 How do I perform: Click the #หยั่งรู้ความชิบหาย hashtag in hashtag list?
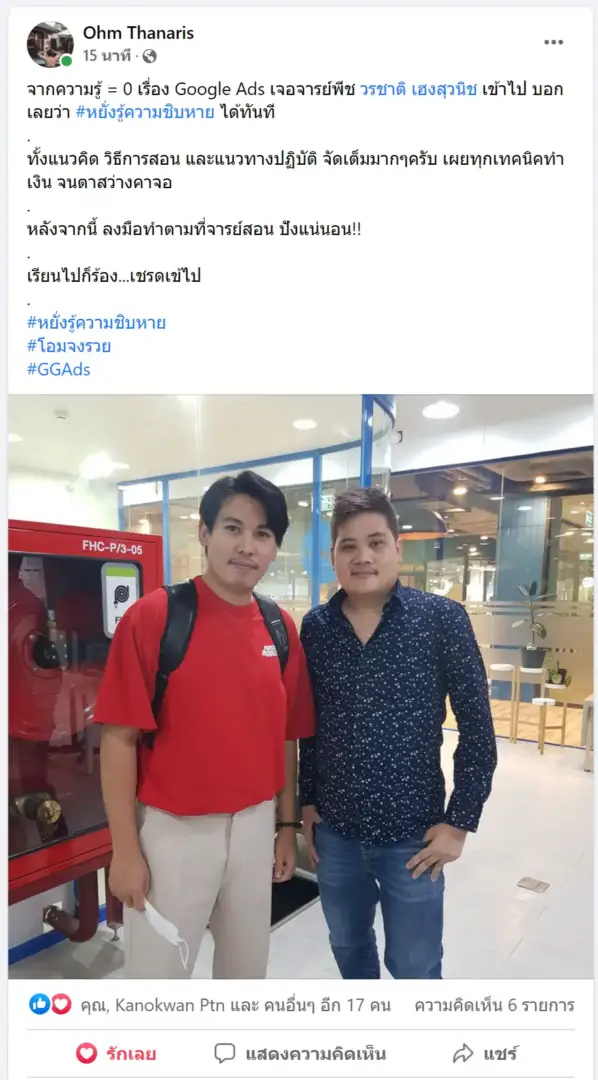tap(96, 322)
